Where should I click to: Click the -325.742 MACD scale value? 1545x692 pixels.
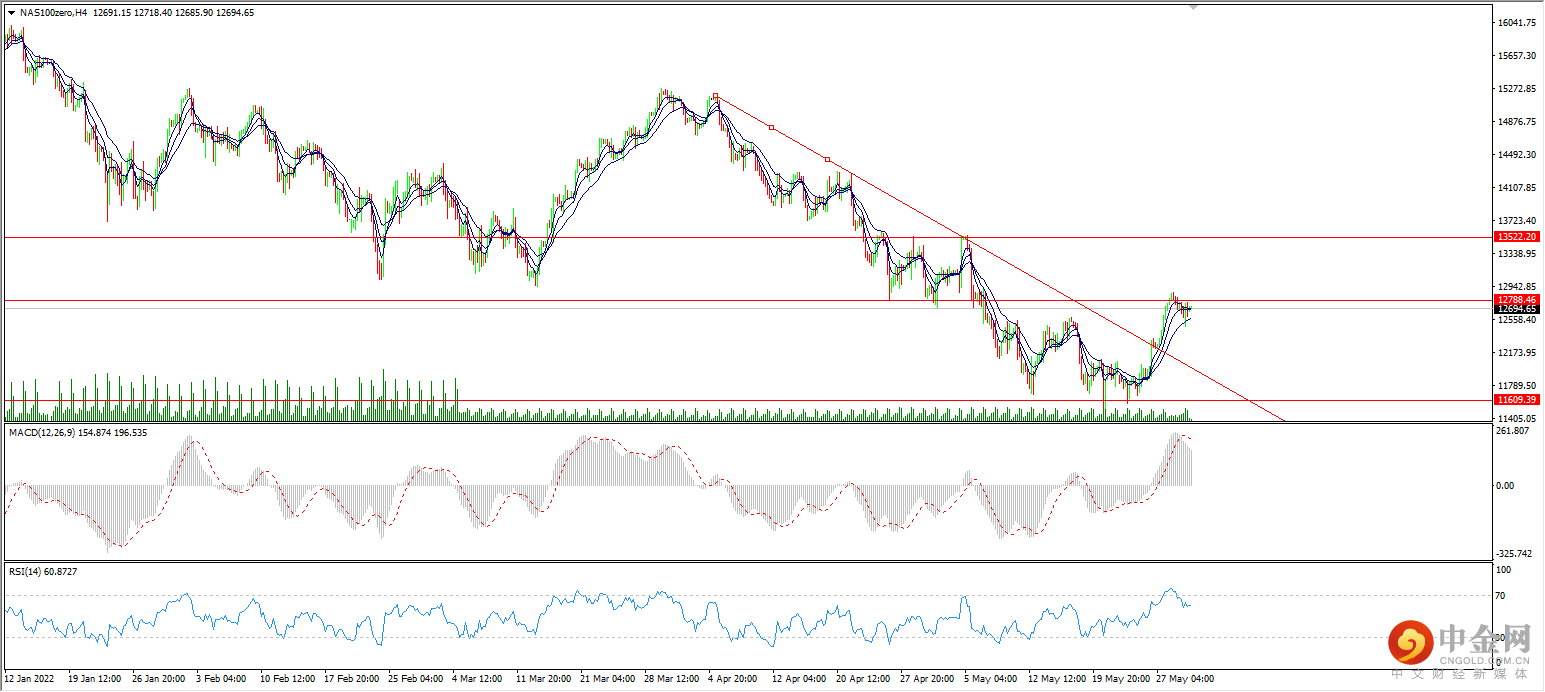pos(1514,554)
